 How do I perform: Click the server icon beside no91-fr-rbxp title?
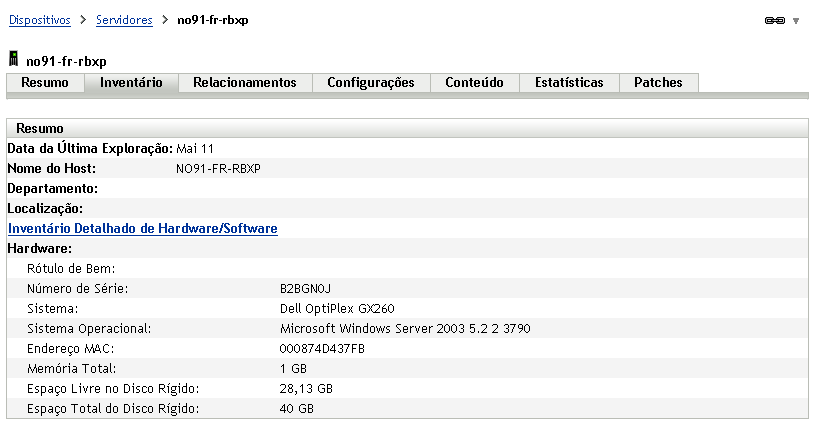click(14, 60)
